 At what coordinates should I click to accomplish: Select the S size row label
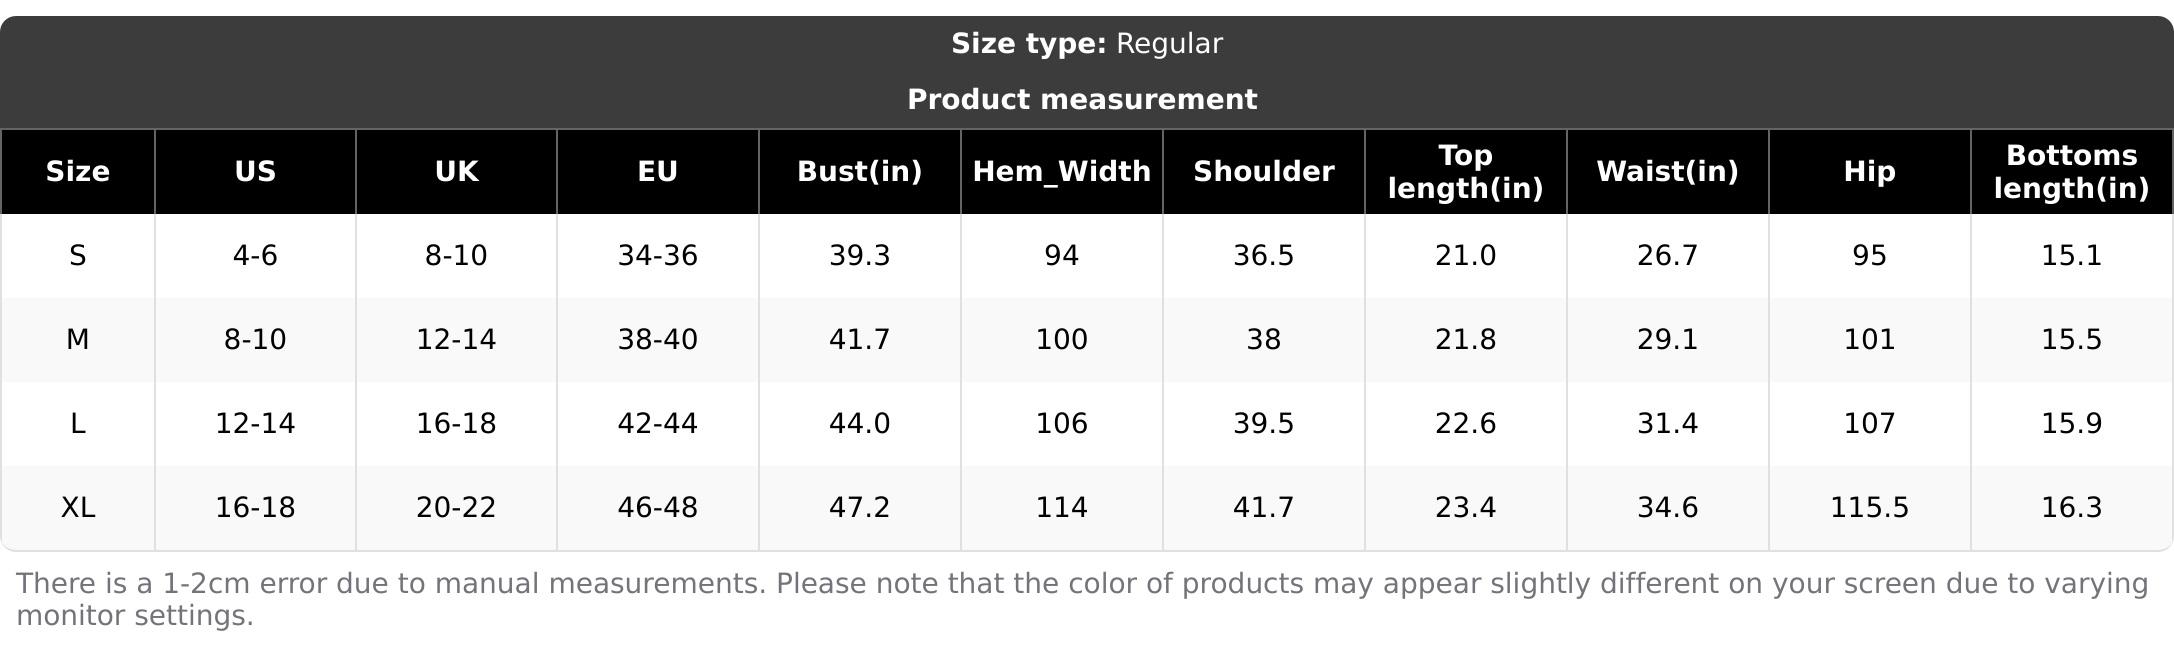click(78, 256)
